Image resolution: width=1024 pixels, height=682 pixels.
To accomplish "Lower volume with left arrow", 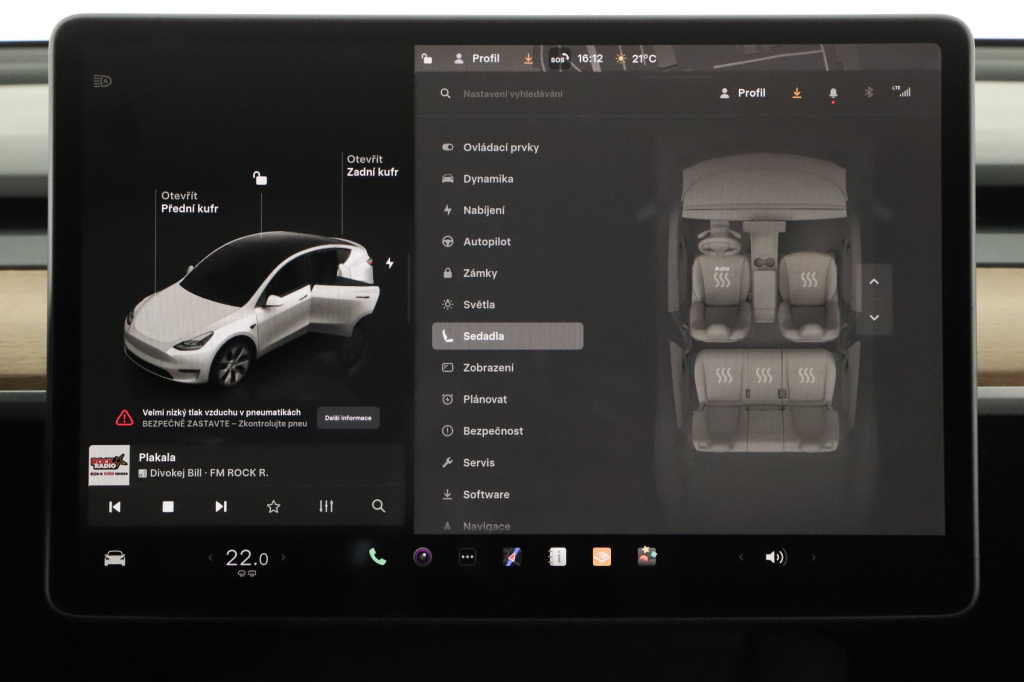I will tap(741, 557).
